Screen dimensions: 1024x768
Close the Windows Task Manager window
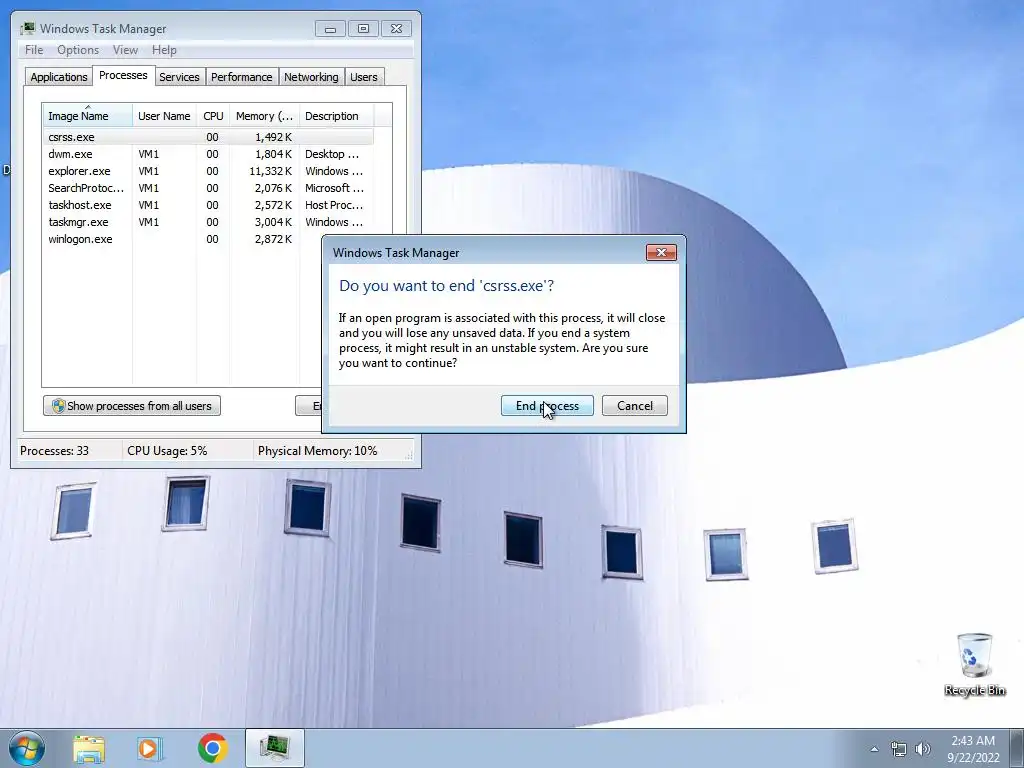coord(396,29)
